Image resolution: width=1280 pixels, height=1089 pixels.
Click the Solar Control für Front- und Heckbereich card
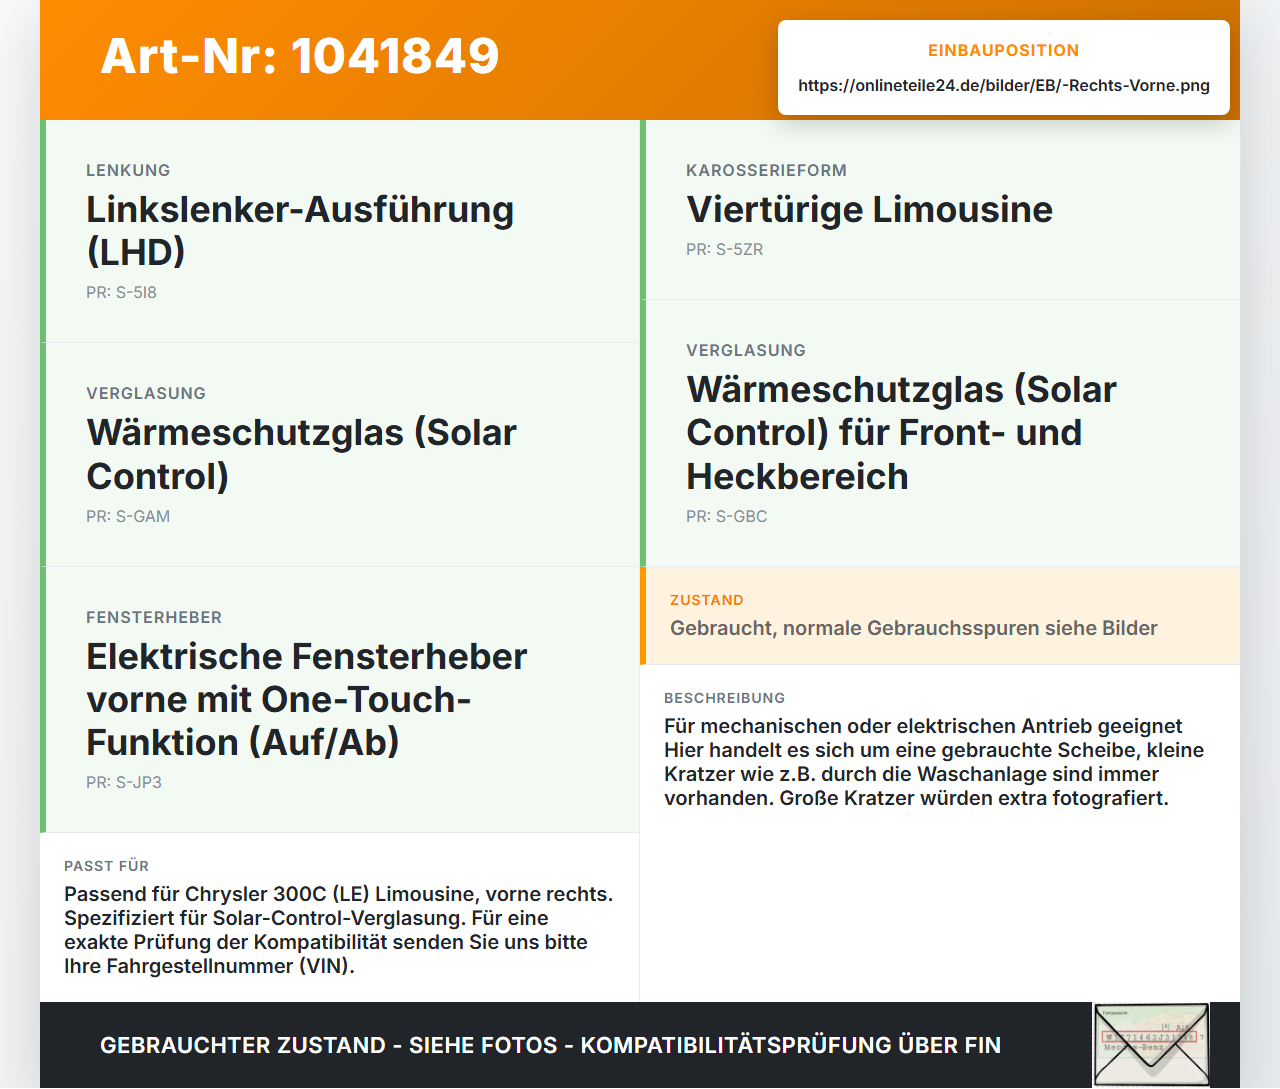940,433
